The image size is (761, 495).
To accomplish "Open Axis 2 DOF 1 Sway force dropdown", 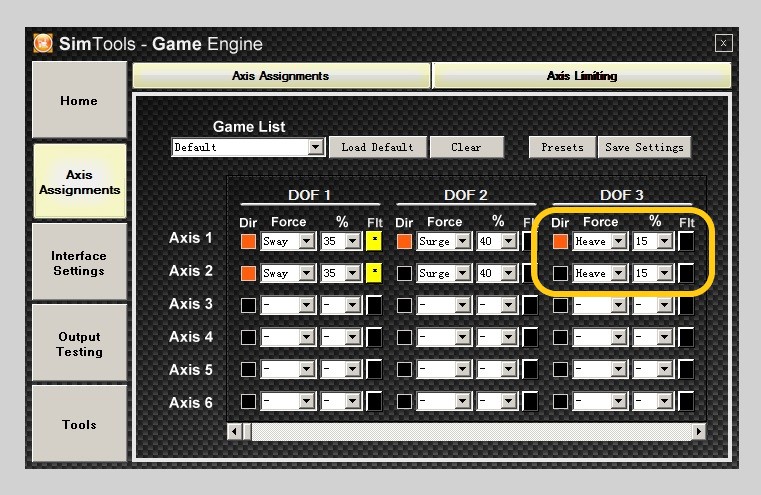I will pyautogui.click(x=288, y=273).
